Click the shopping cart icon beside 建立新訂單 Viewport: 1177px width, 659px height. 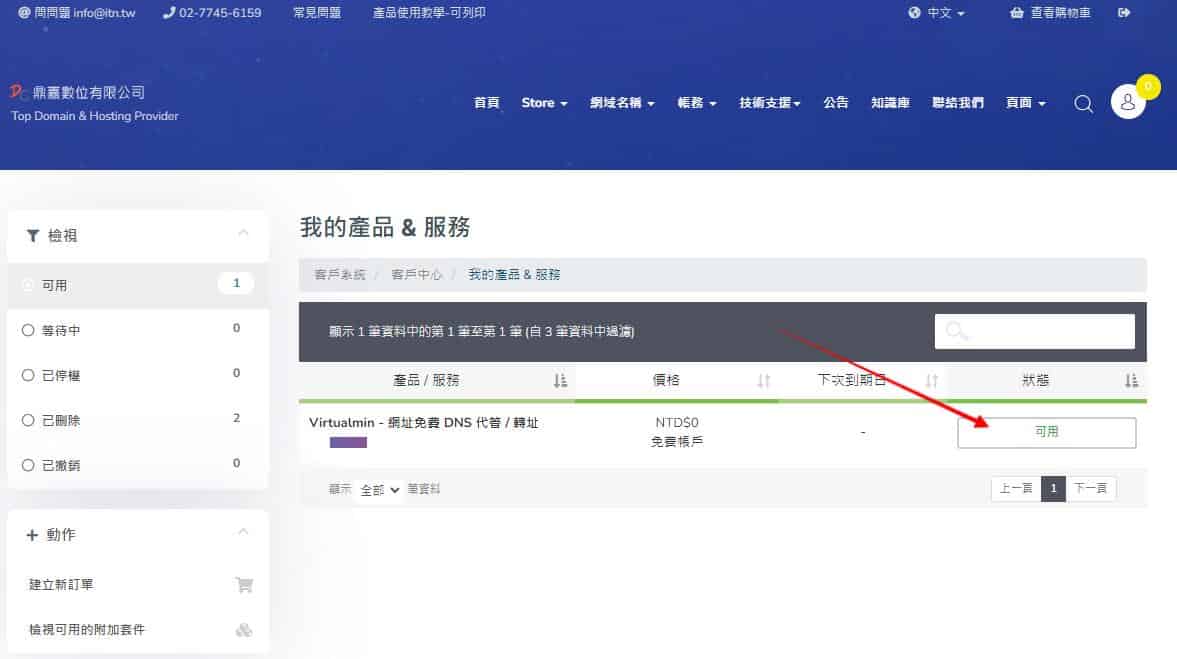tap(243, 585)
